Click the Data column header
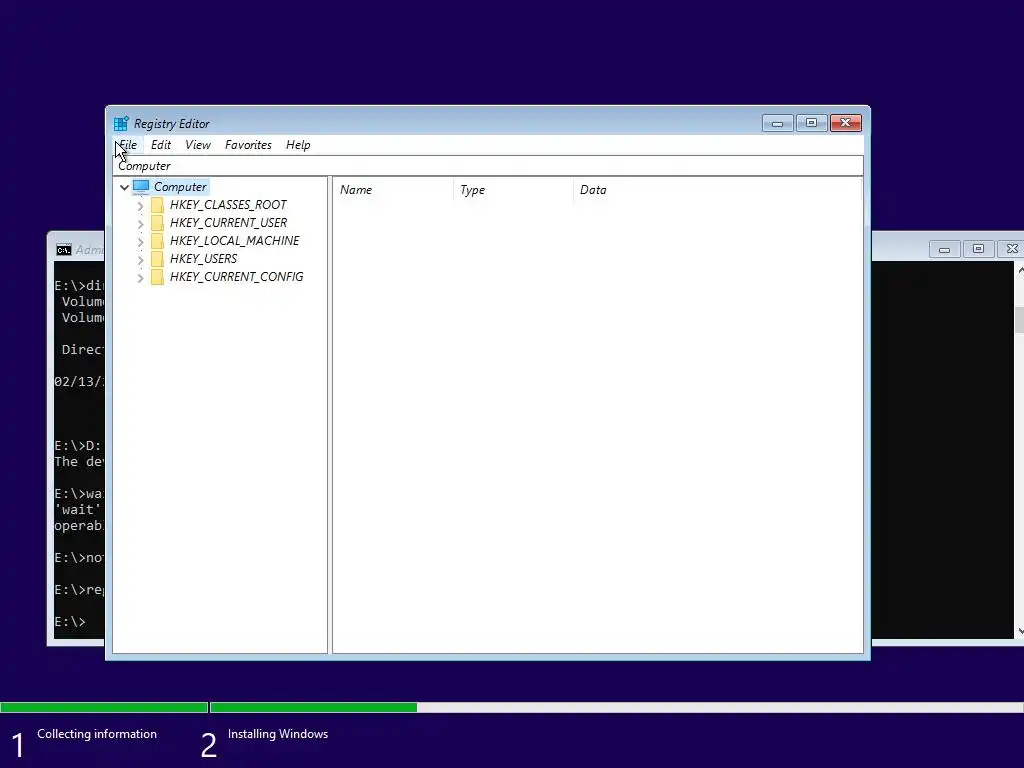The image size is (1024, 768). click(x=717, y=190)
